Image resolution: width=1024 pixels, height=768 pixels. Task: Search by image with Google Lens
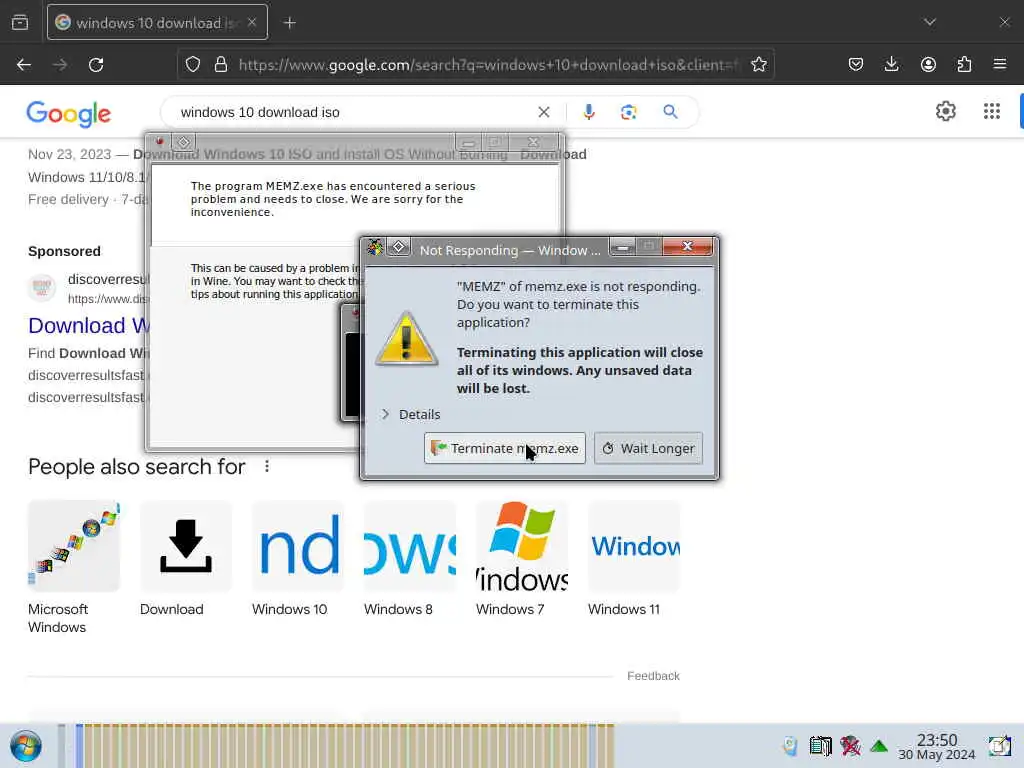click(628, 112)
